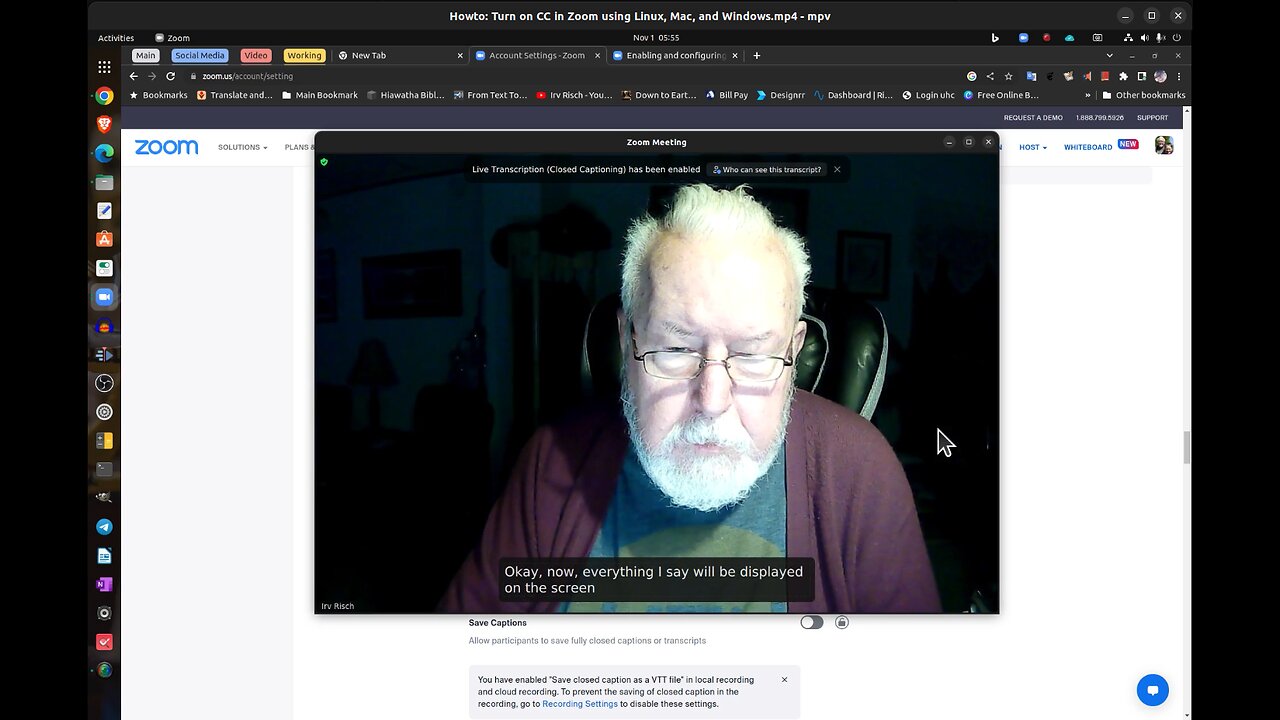Click green encryption shield in Zoom Meeting

(x=324, y=161)
